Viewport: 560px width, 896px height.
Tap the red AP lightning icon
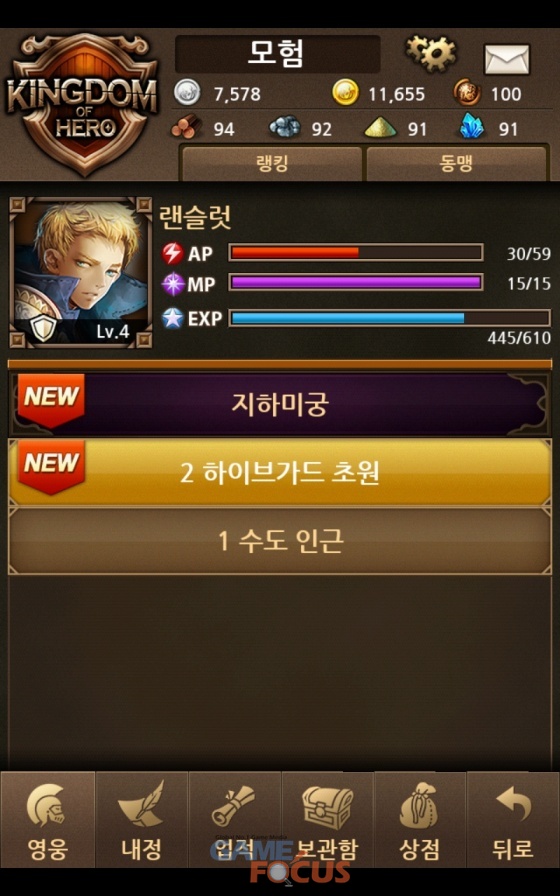[x=173, y=253]
